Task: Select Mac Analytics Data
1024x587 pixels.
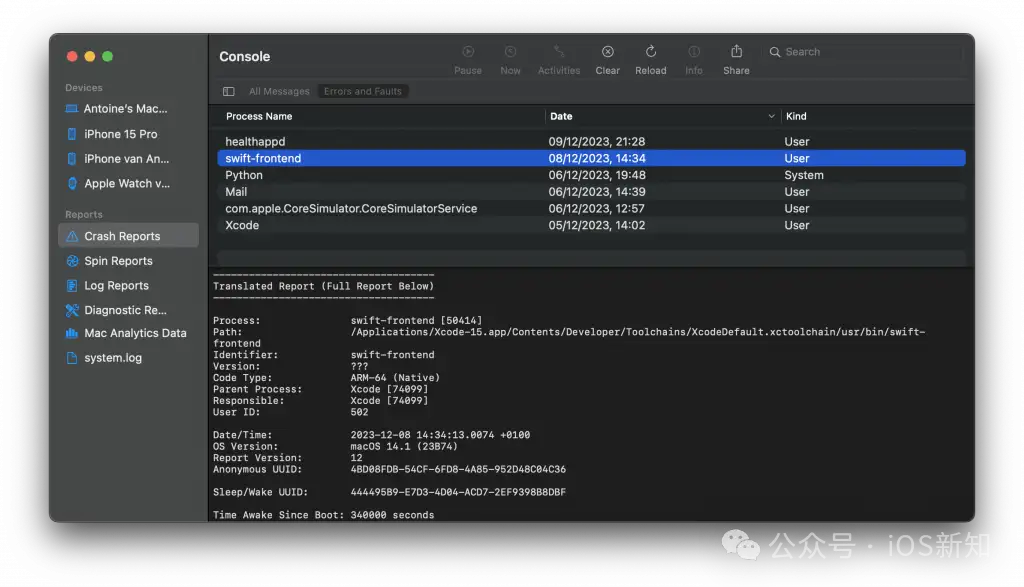Action: (x=129, y=333)
